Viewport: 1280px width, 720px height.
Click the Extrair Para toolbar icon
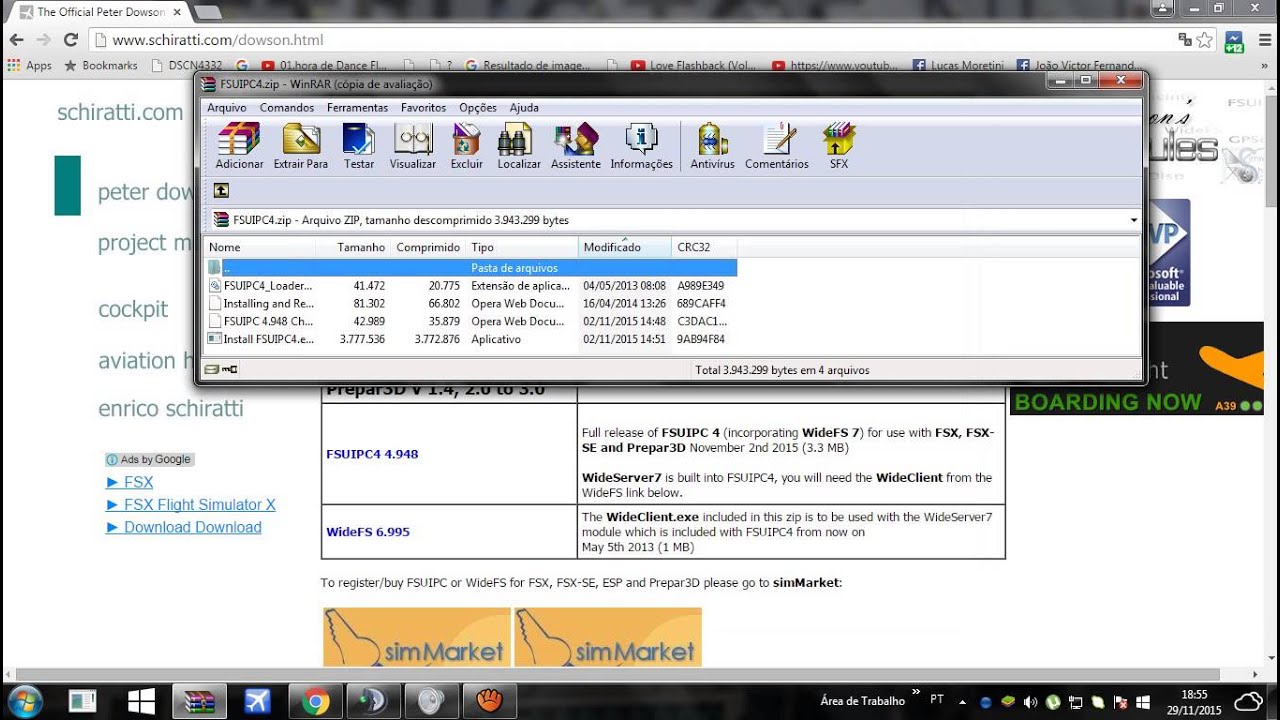[x=301, y=146]
